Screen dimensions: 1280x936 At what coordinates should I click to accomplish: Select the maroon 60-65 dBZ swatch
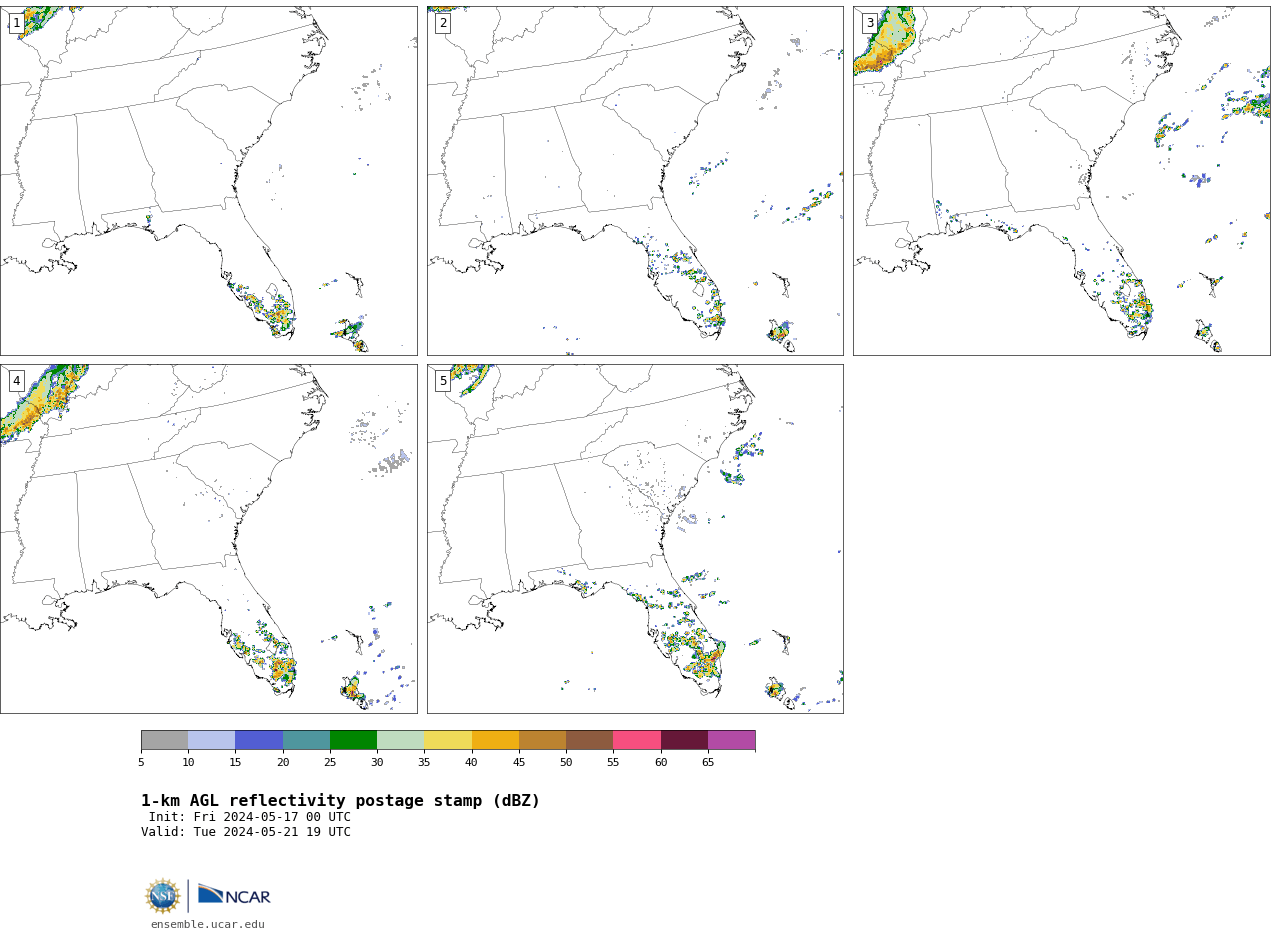click(684, 740)
